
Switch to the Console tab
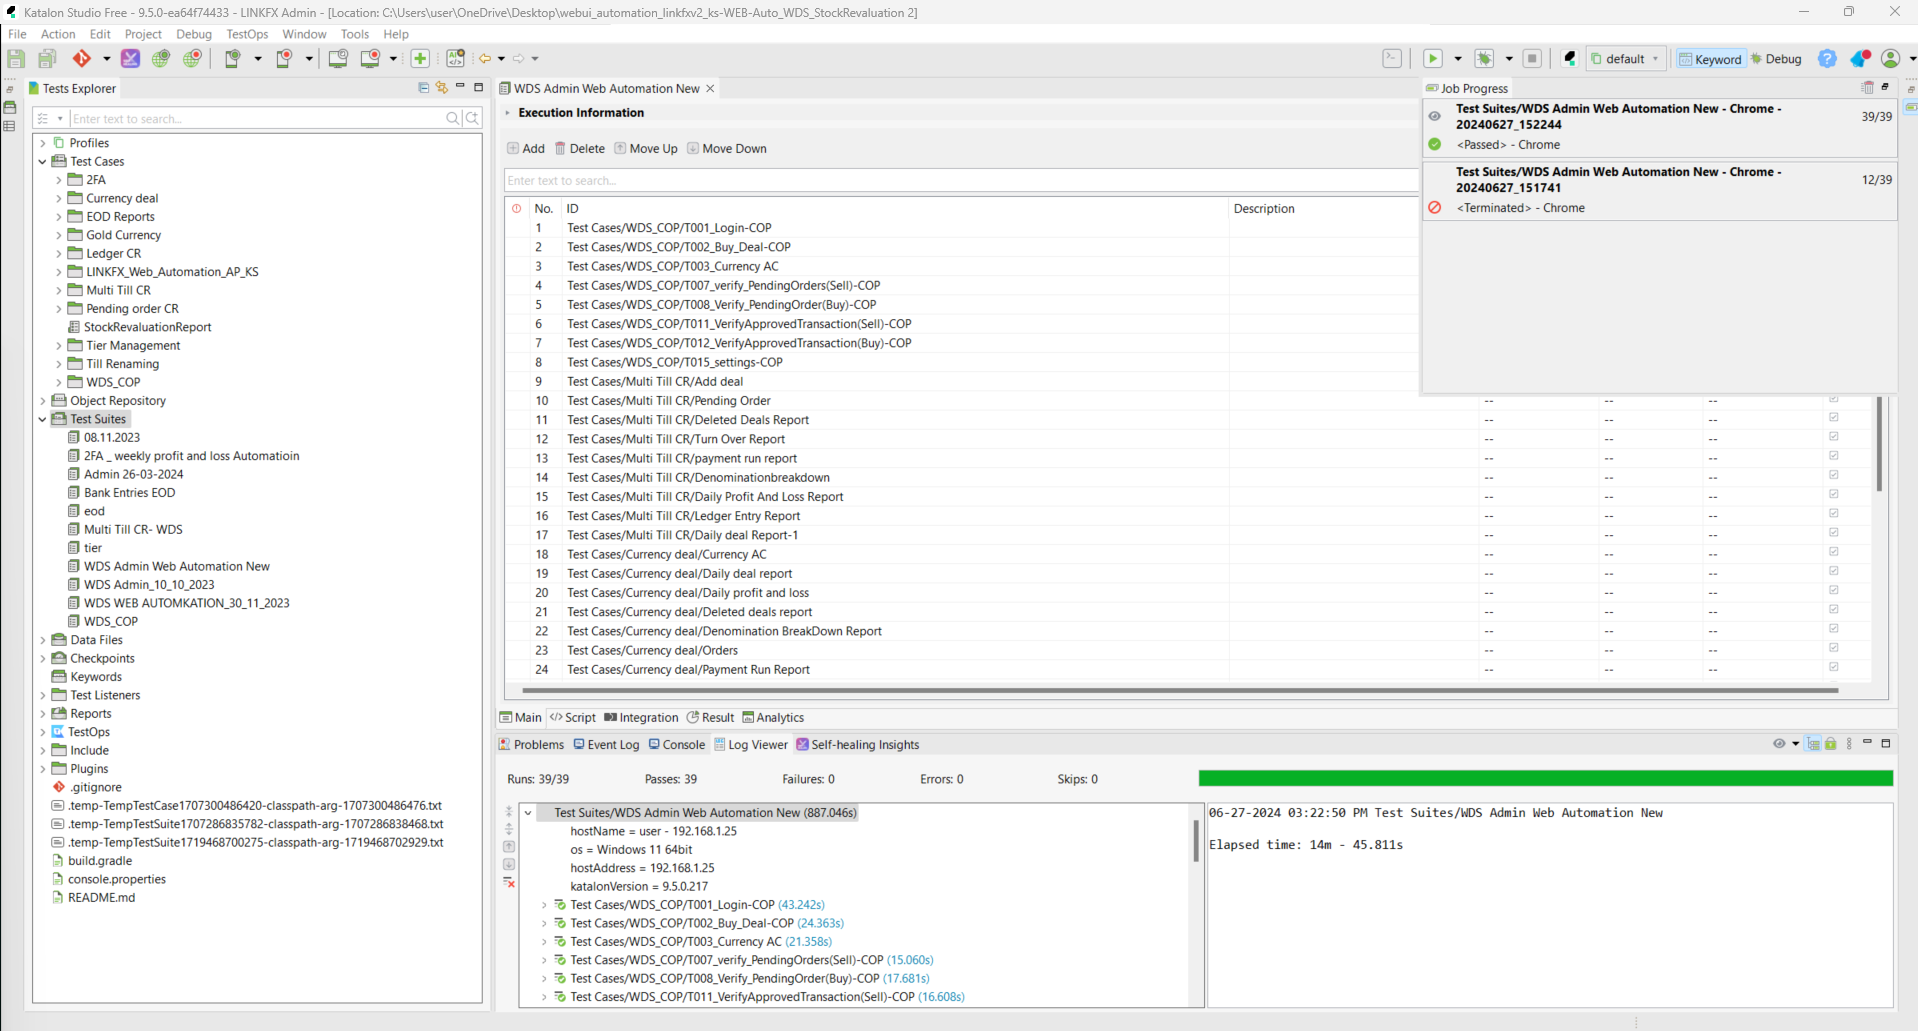[x=677, y=745]
